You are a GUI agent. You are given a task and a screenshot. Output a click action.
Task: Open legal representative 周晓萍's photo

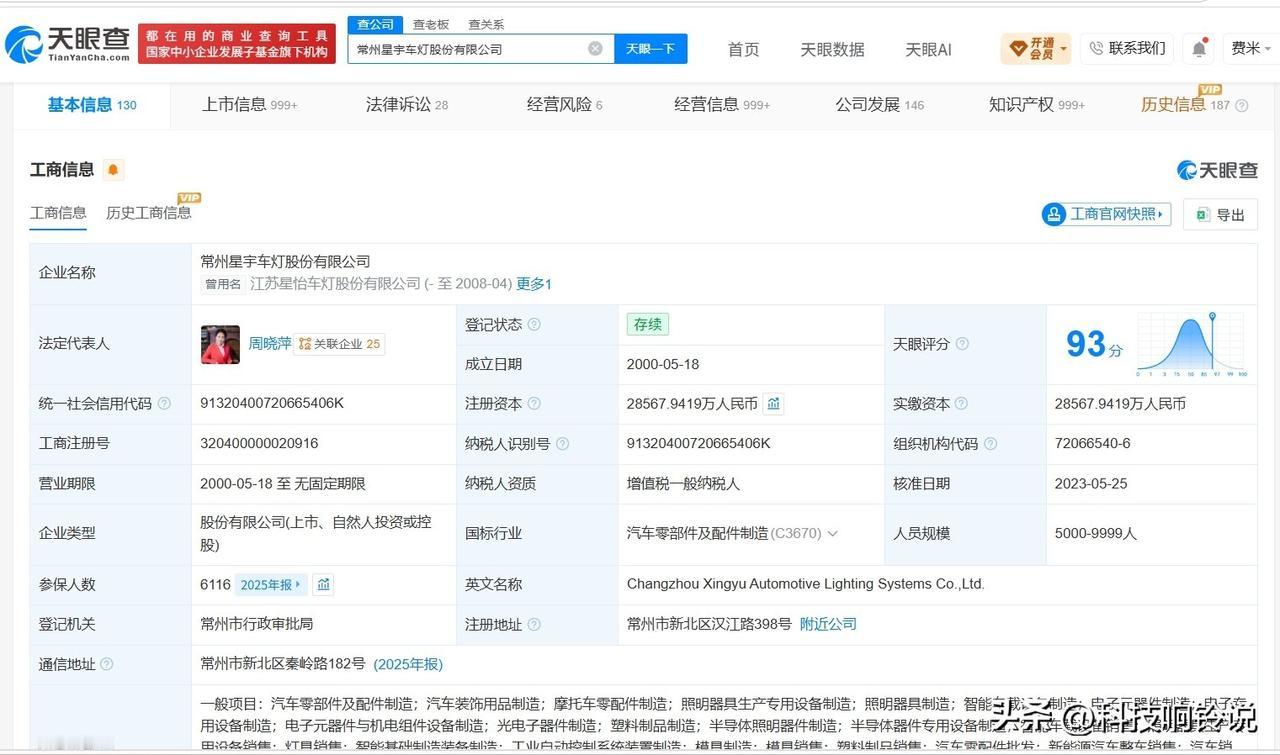pyautogui.click(x=220, y=344)
